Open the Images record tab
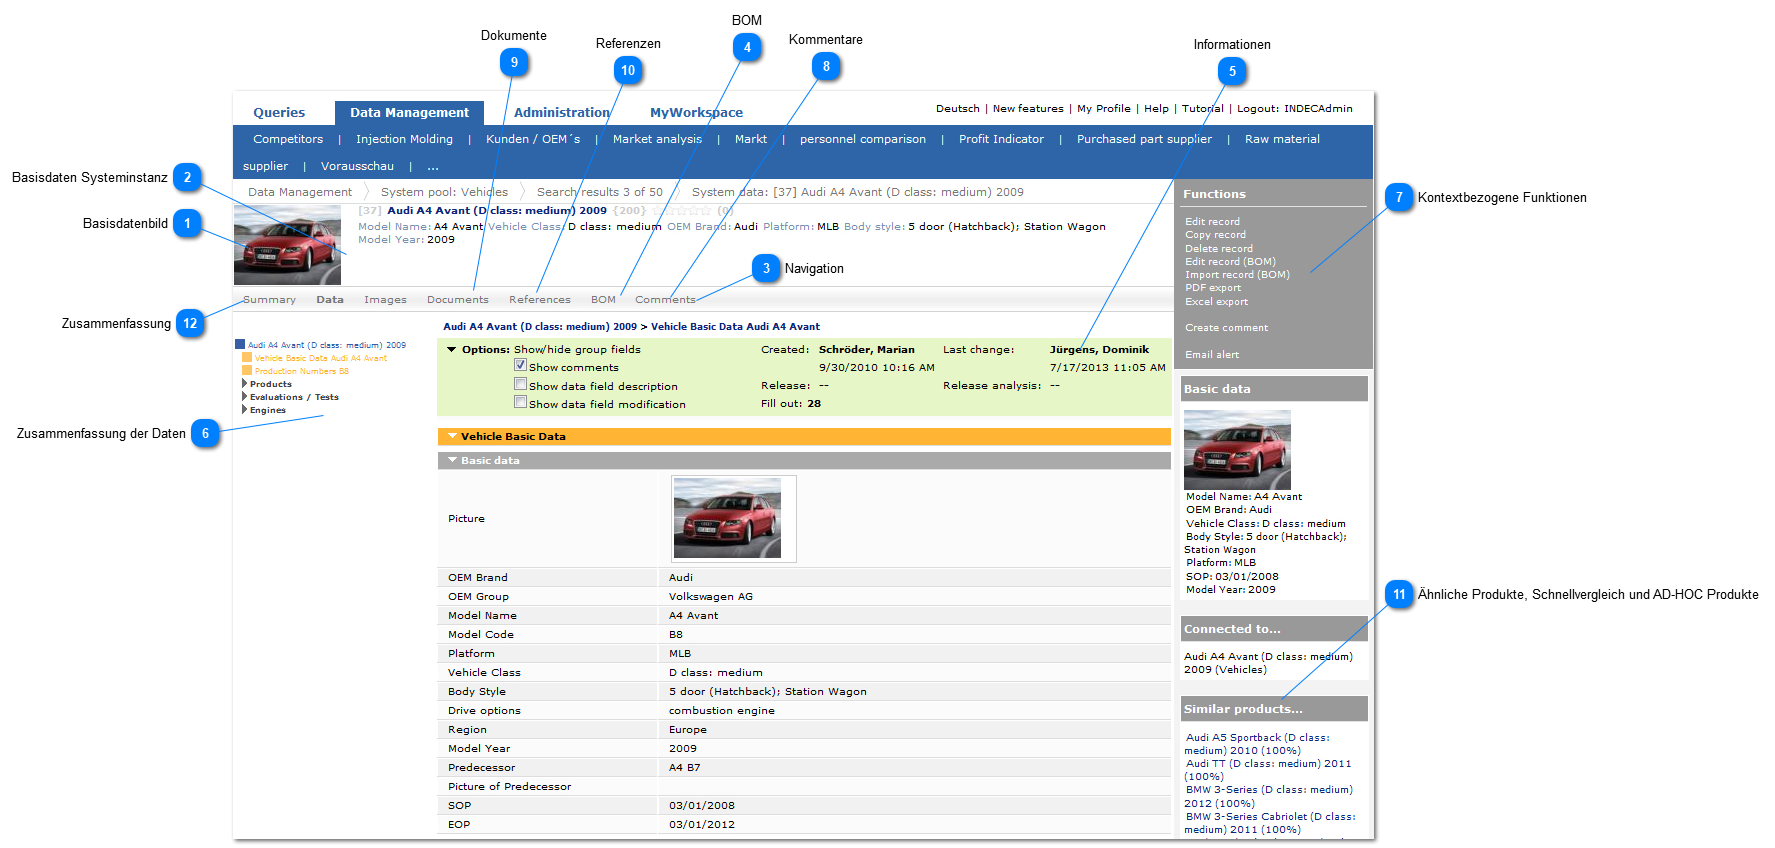 pyautogui.click(x=385, y=300)
